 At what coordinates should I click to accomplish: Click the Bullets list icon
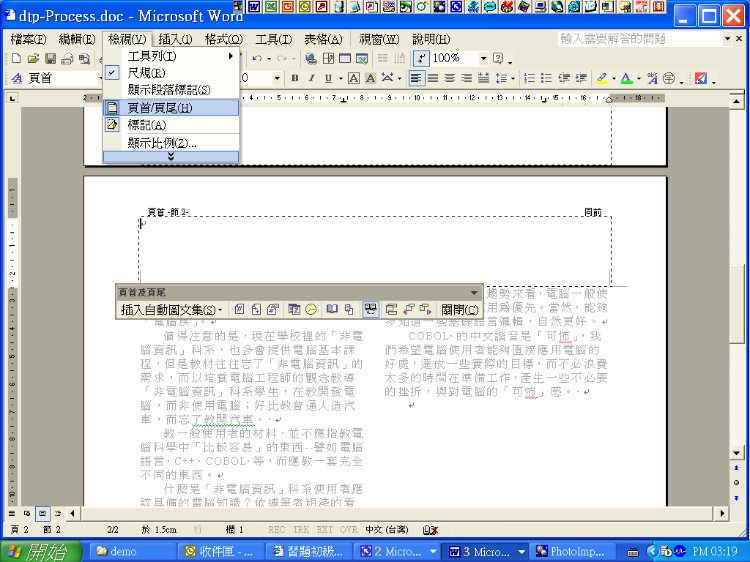[546, 78]
